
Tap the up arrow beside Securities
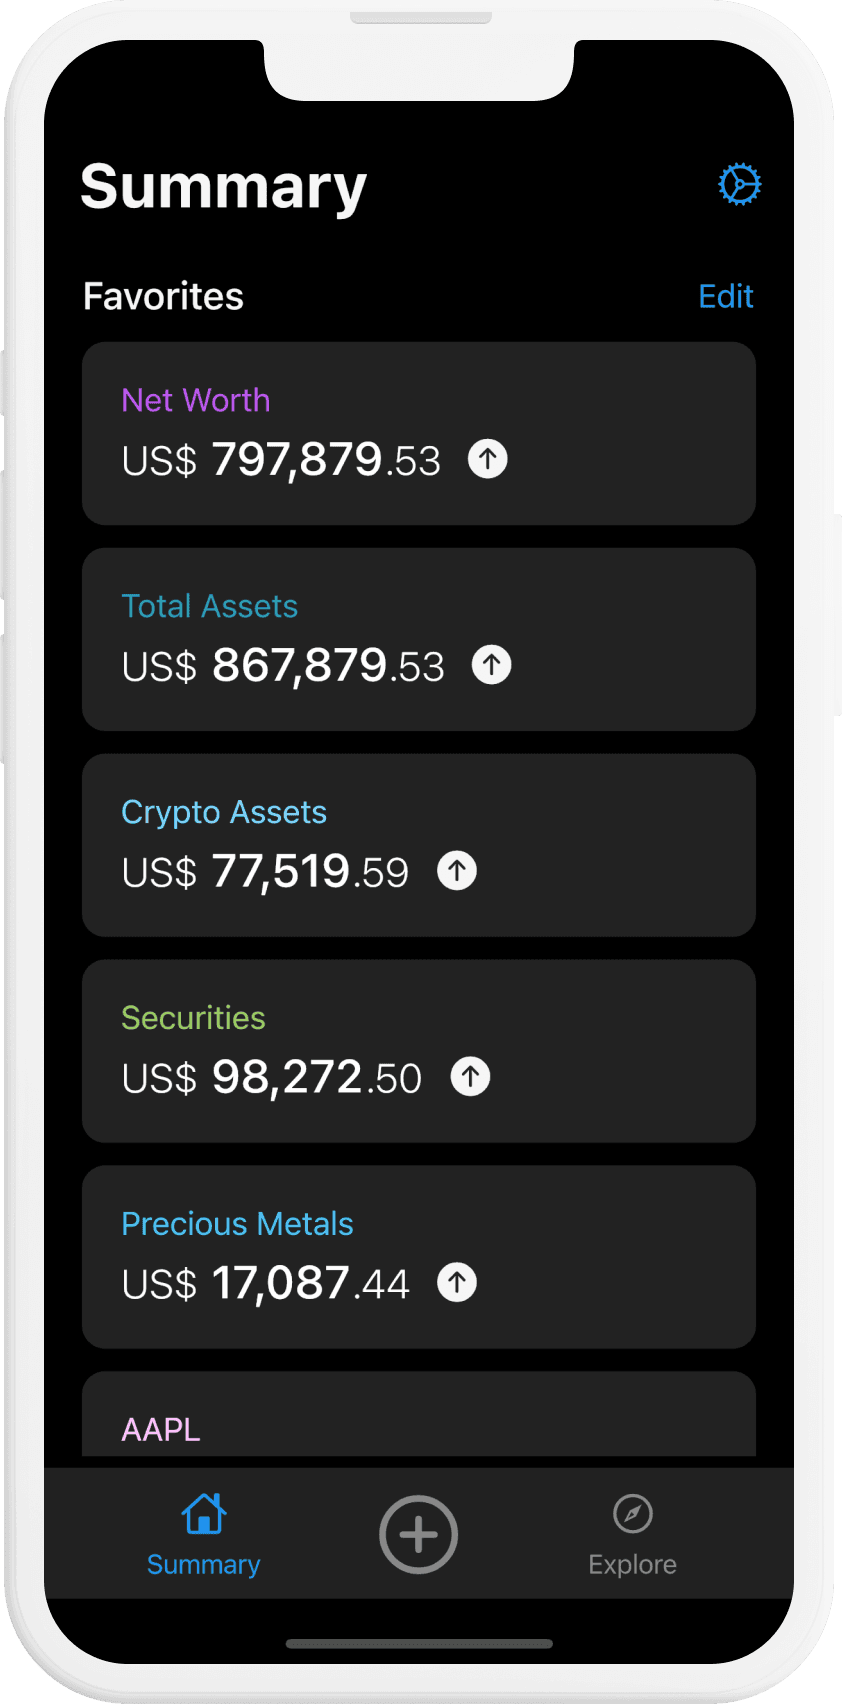(x=470, y=1077)
